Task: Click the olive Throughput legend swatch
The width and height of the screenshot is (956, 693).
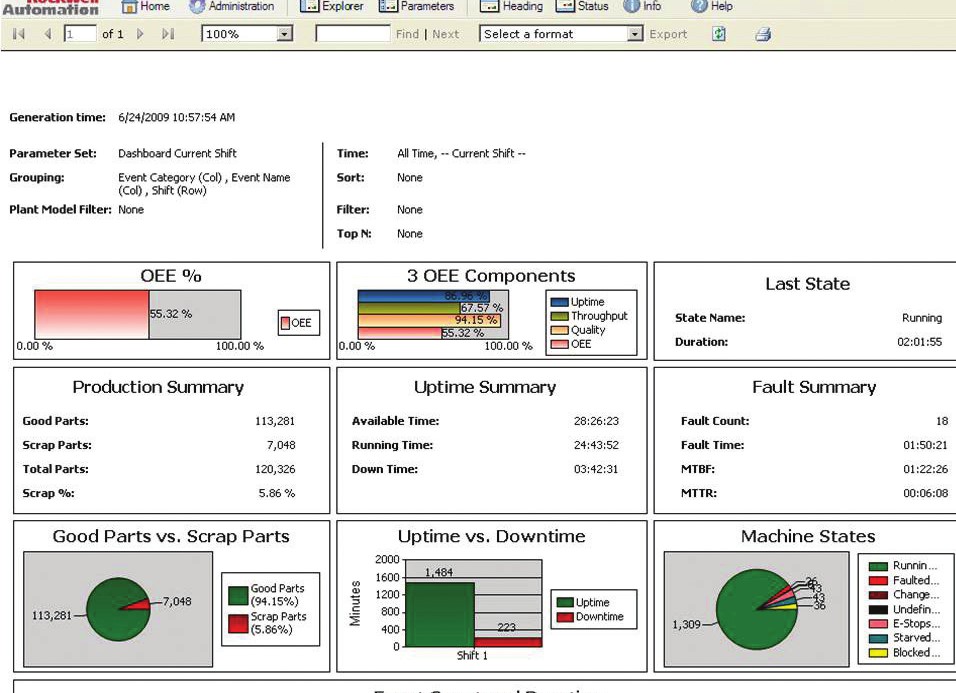Action: [559, 316]
